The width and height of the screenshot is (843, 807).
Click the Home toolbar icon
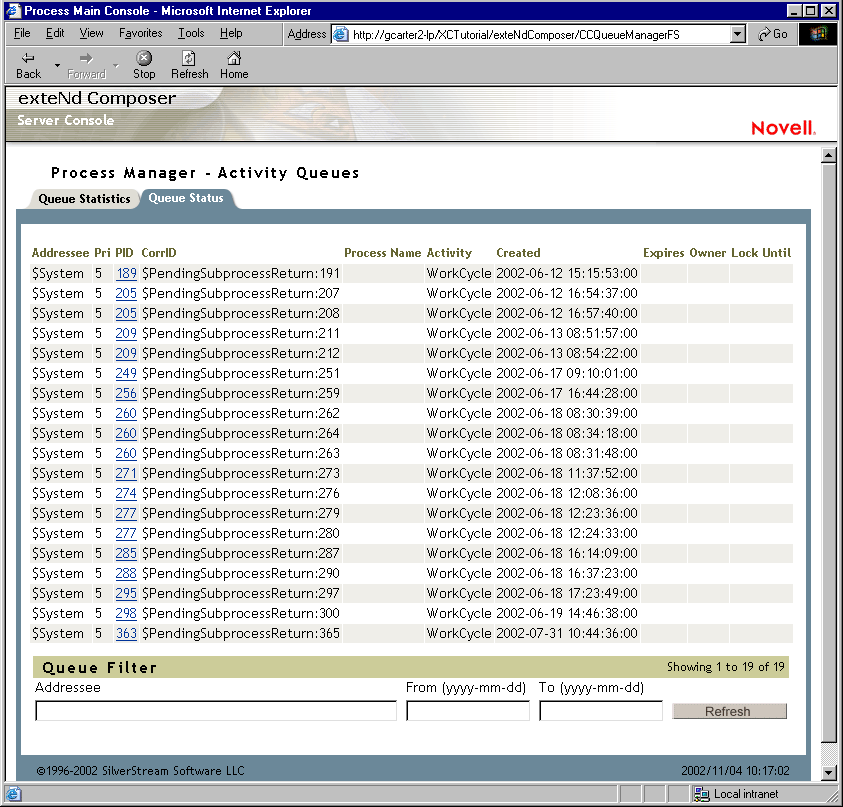(x=234, y=58)
